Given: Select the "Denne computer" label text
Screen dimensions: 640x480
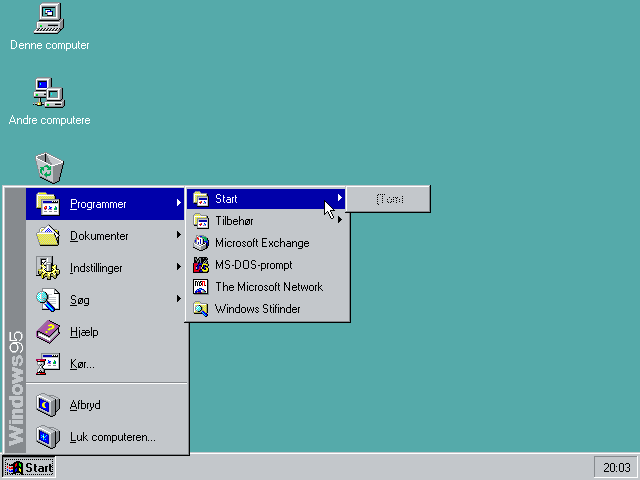Looking at the screenshot, I should click(49, 45).
